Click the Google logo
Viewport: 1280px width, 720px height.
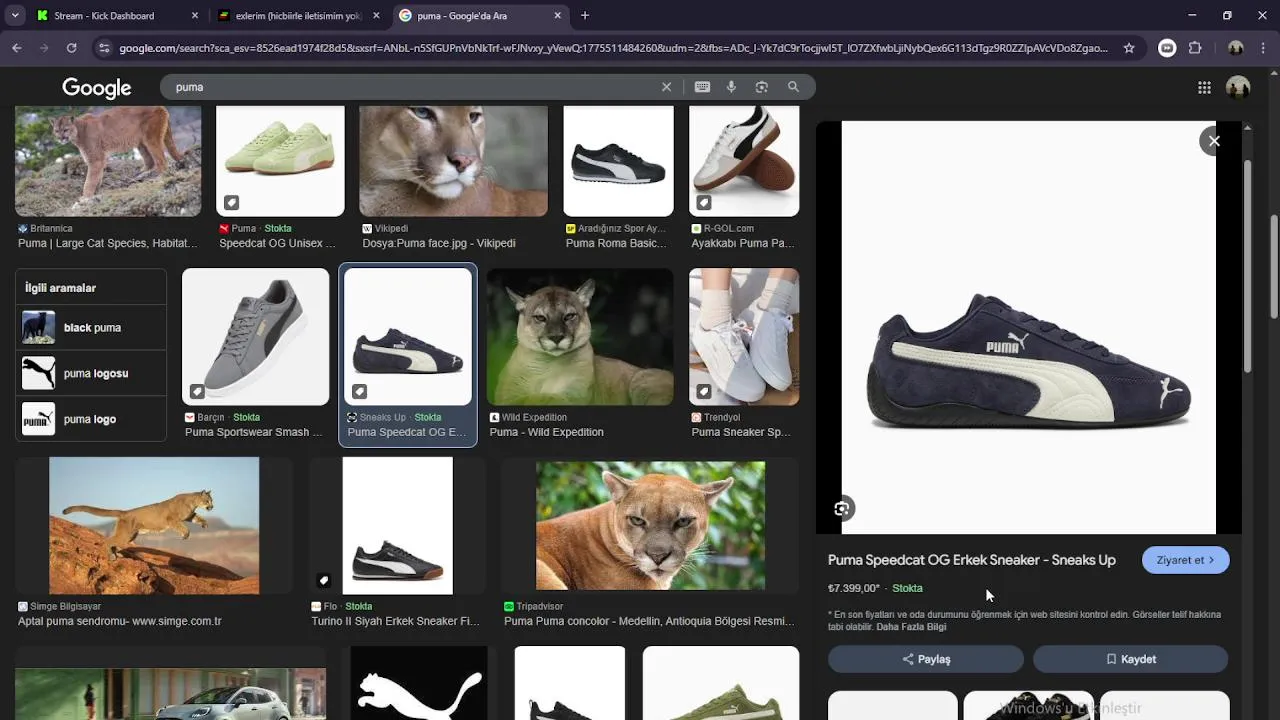tap(97, 87)
